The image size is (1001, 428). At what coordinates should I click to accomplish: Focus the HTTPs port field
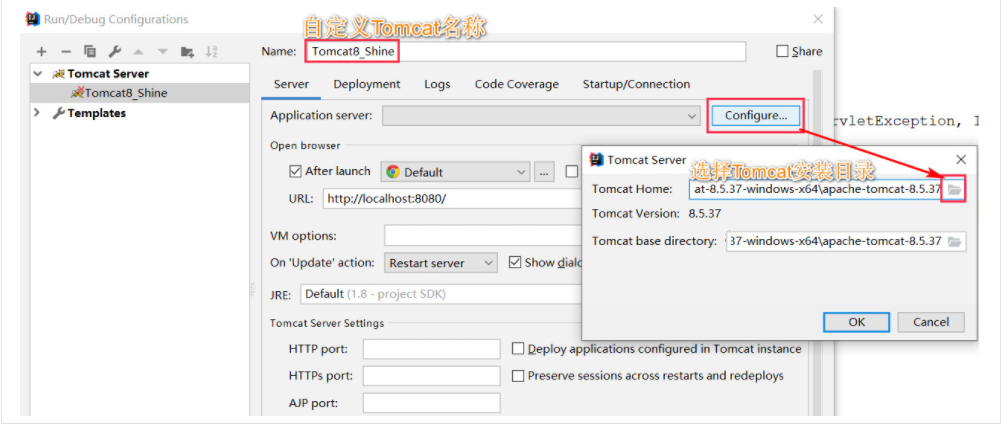coord(432,376)
